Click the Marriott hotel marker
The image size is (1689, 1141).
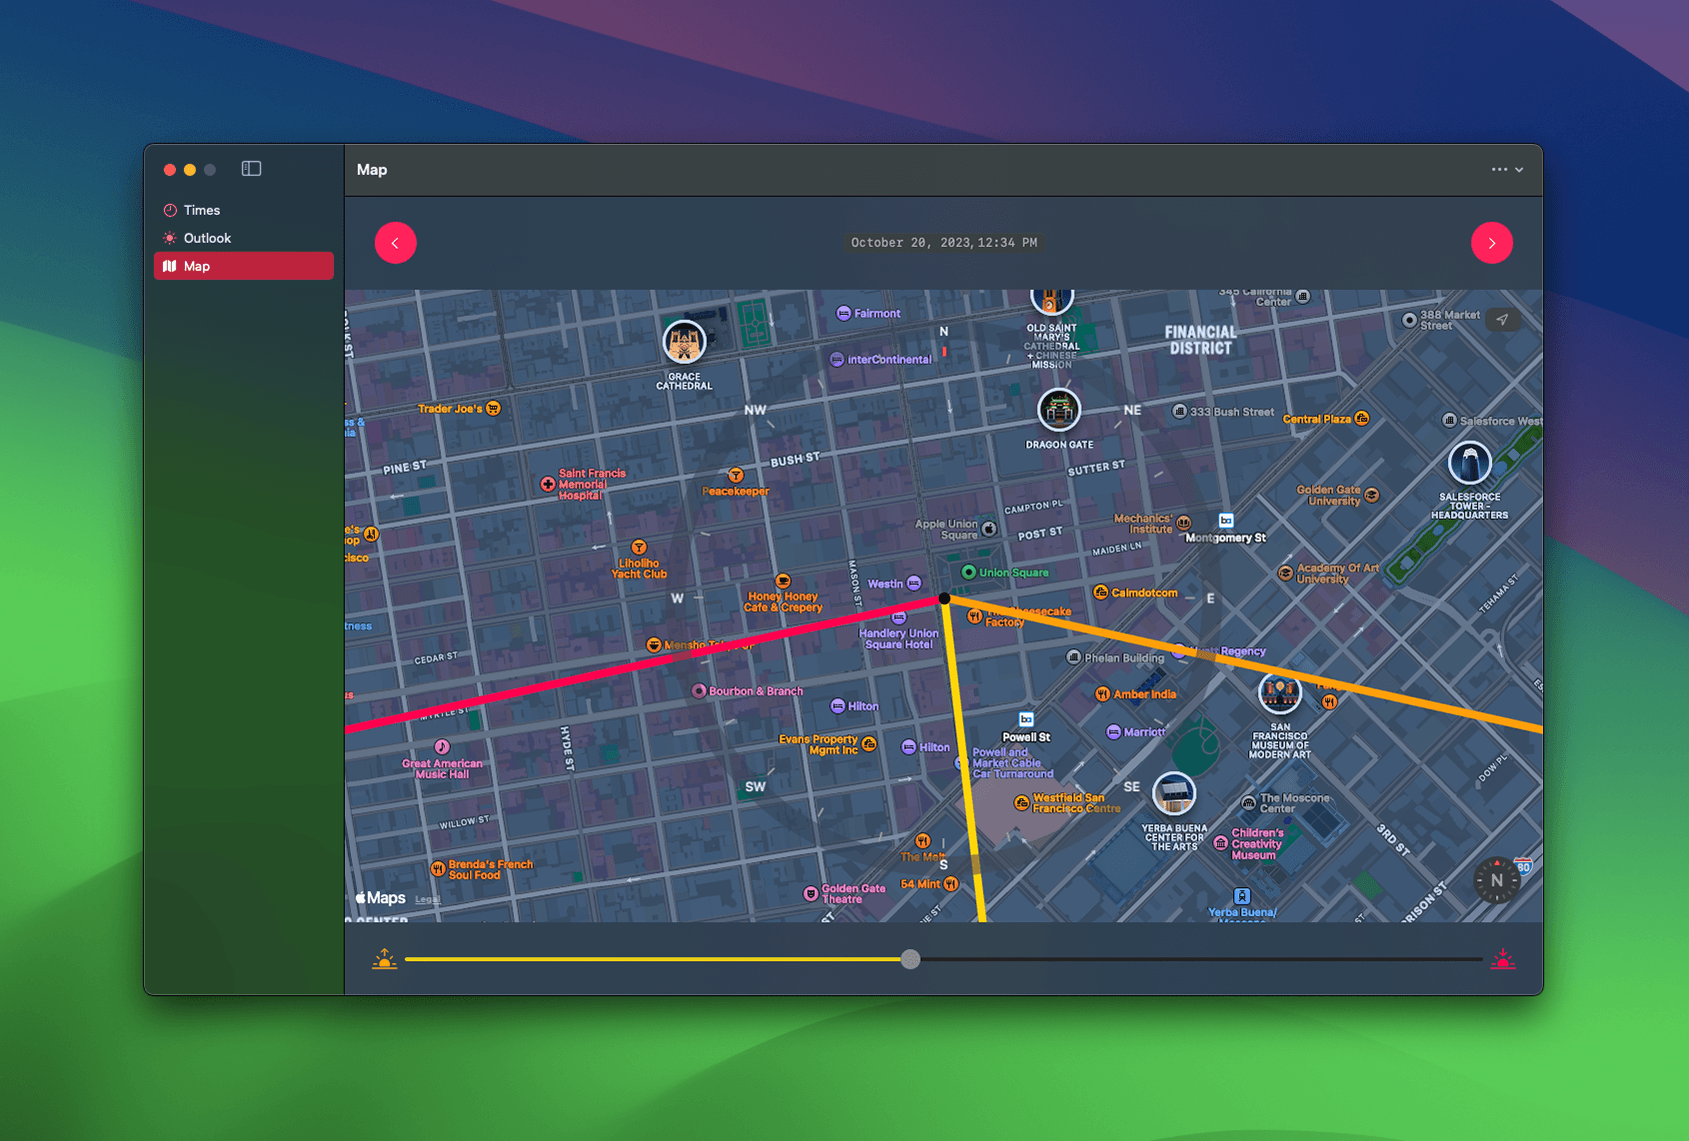point(1113,732)
